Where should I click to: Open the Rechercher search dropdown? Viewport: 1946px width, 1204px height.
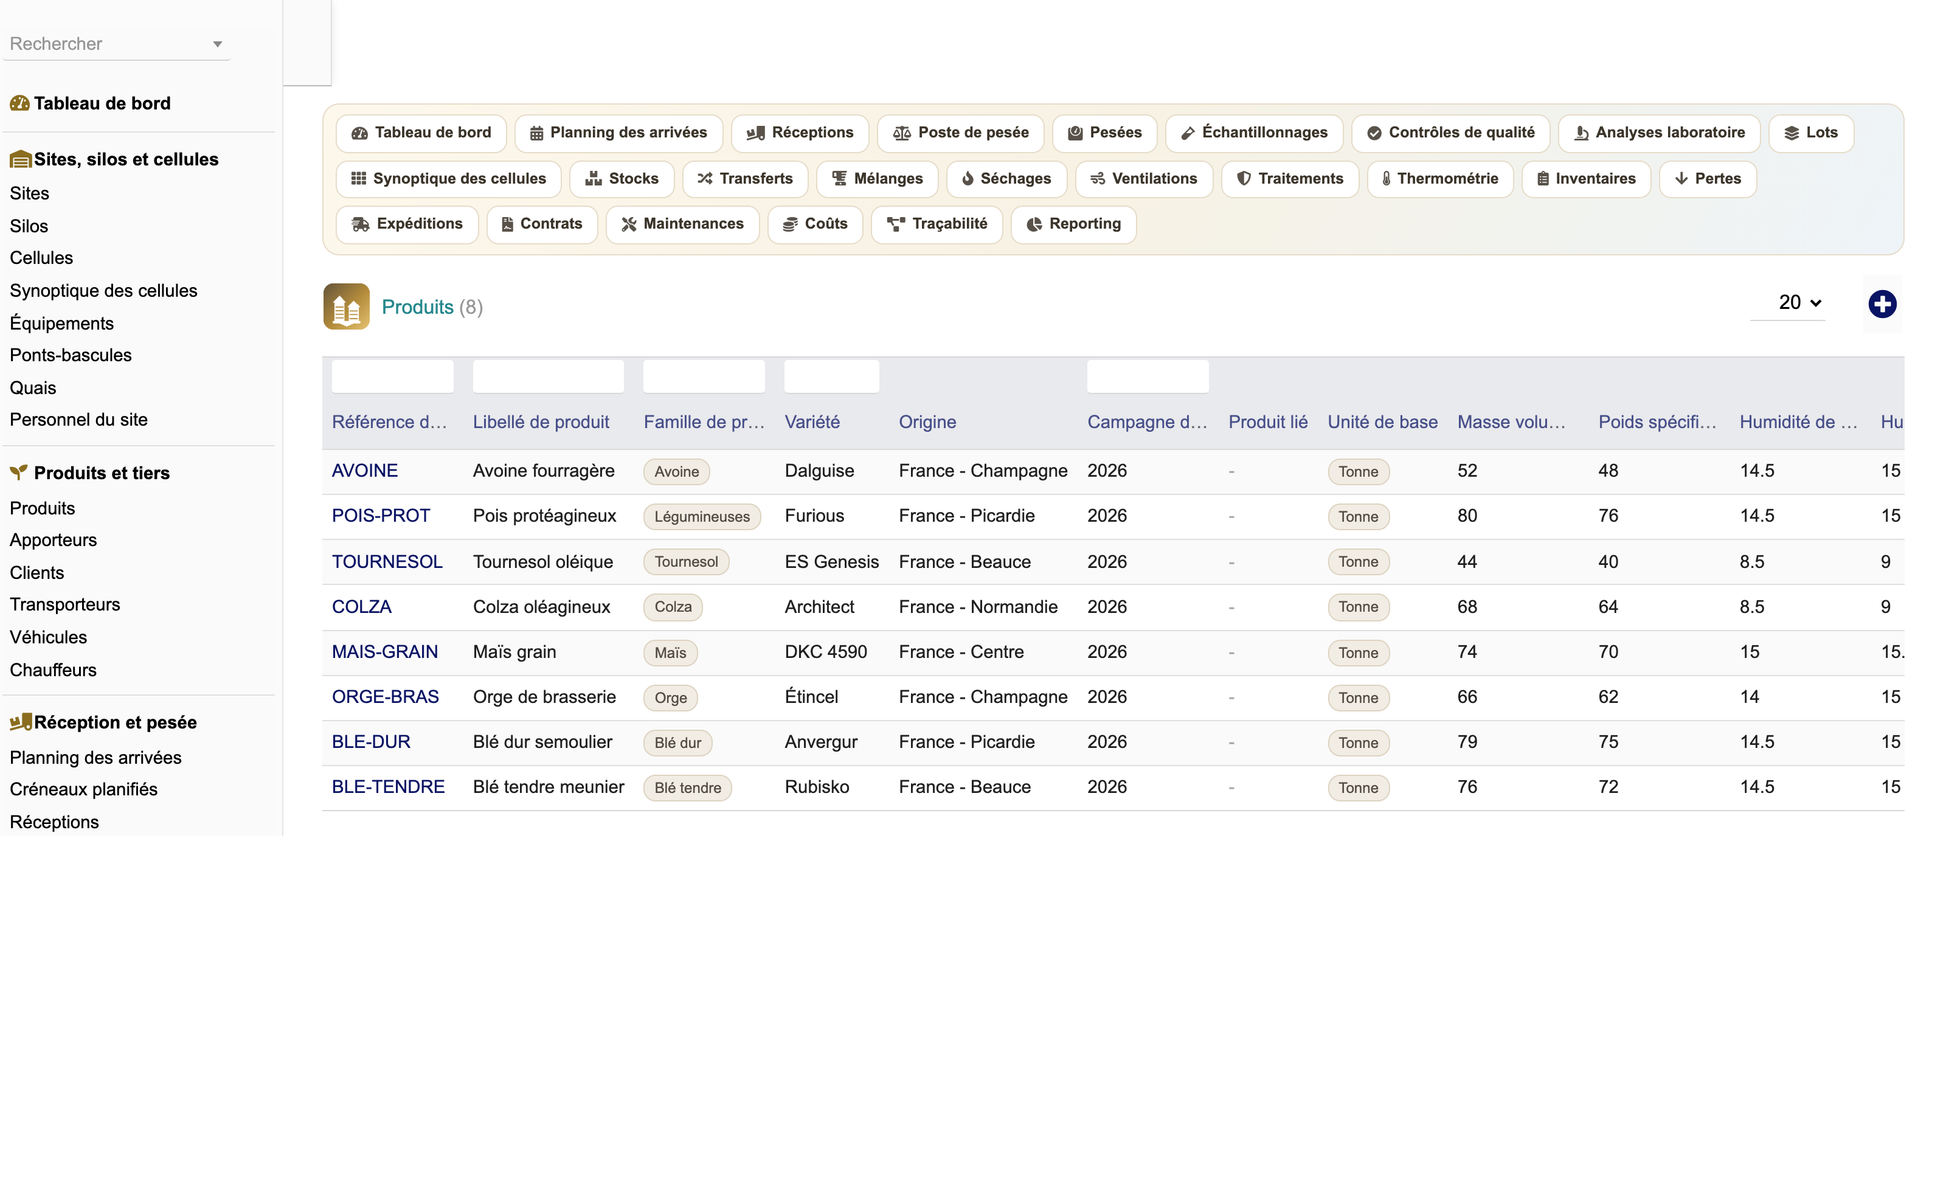click(x=117, y=44)
